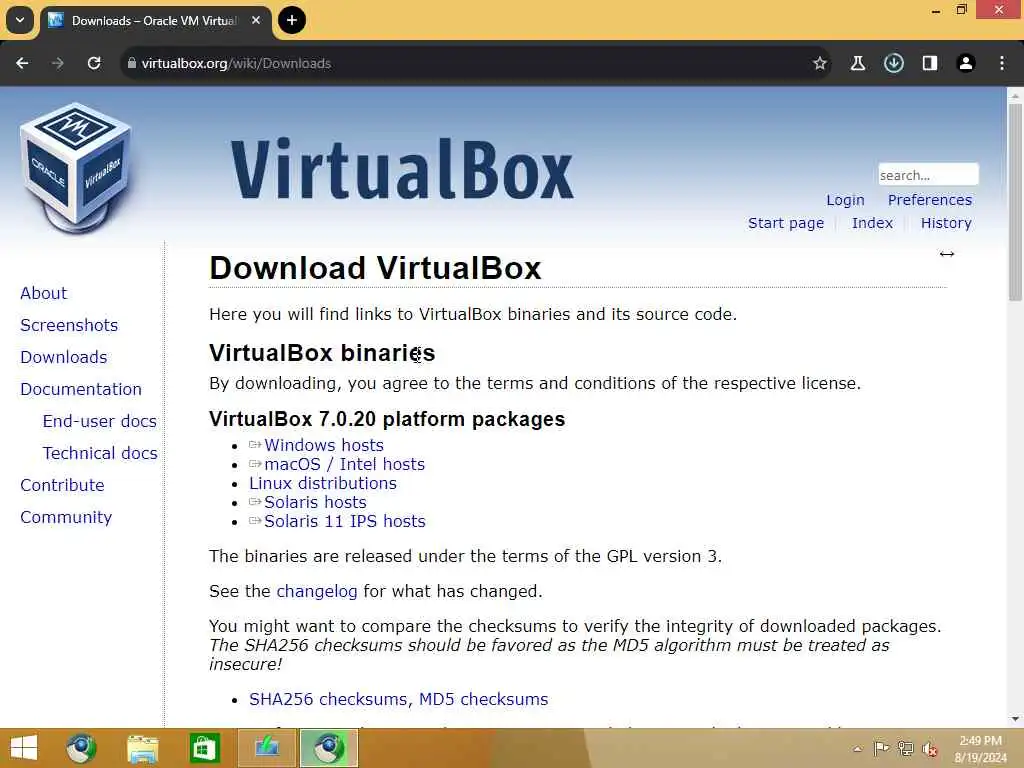Download the macOS / Intel hosts package
This screenshot has height=768, width=1024.
344,464
